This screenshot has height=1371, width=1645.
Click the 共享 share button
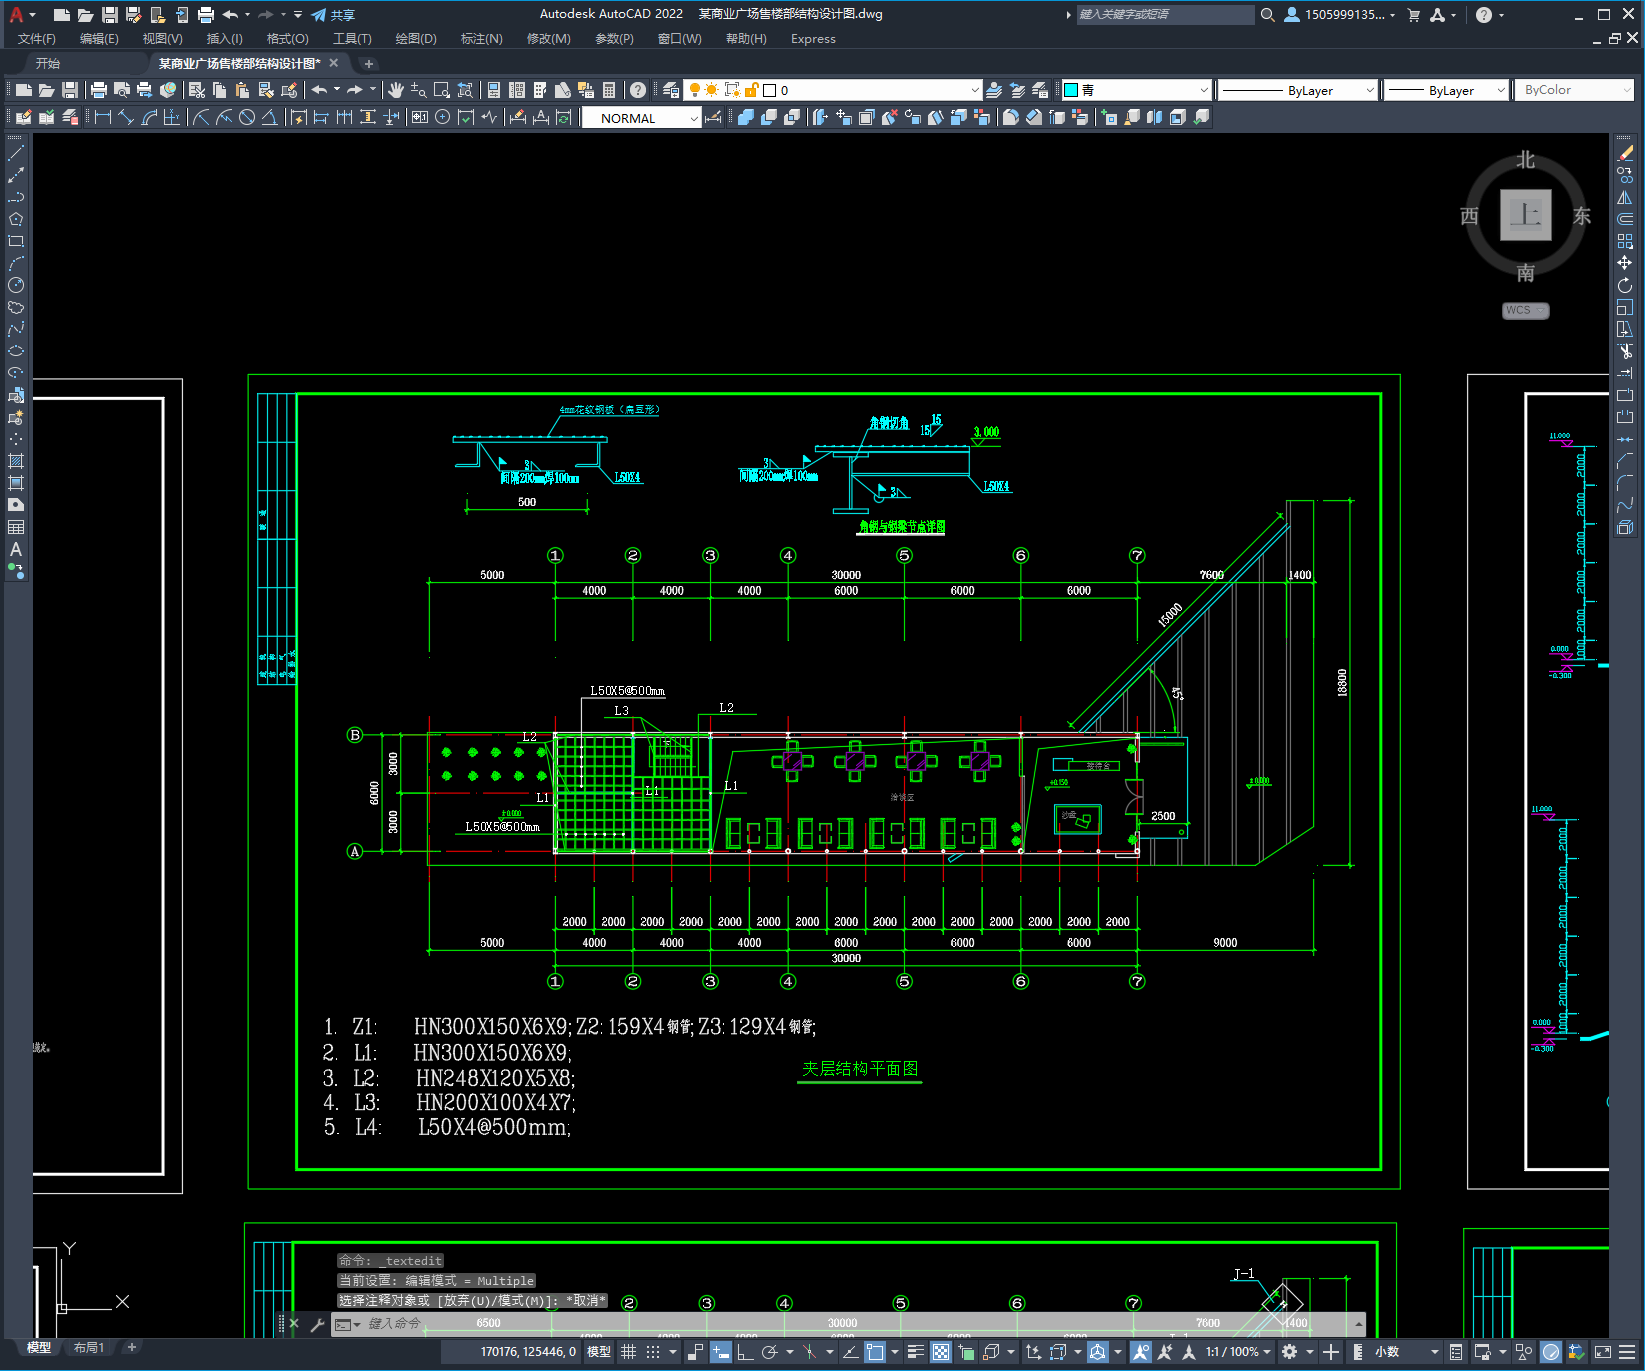point(333,15)
